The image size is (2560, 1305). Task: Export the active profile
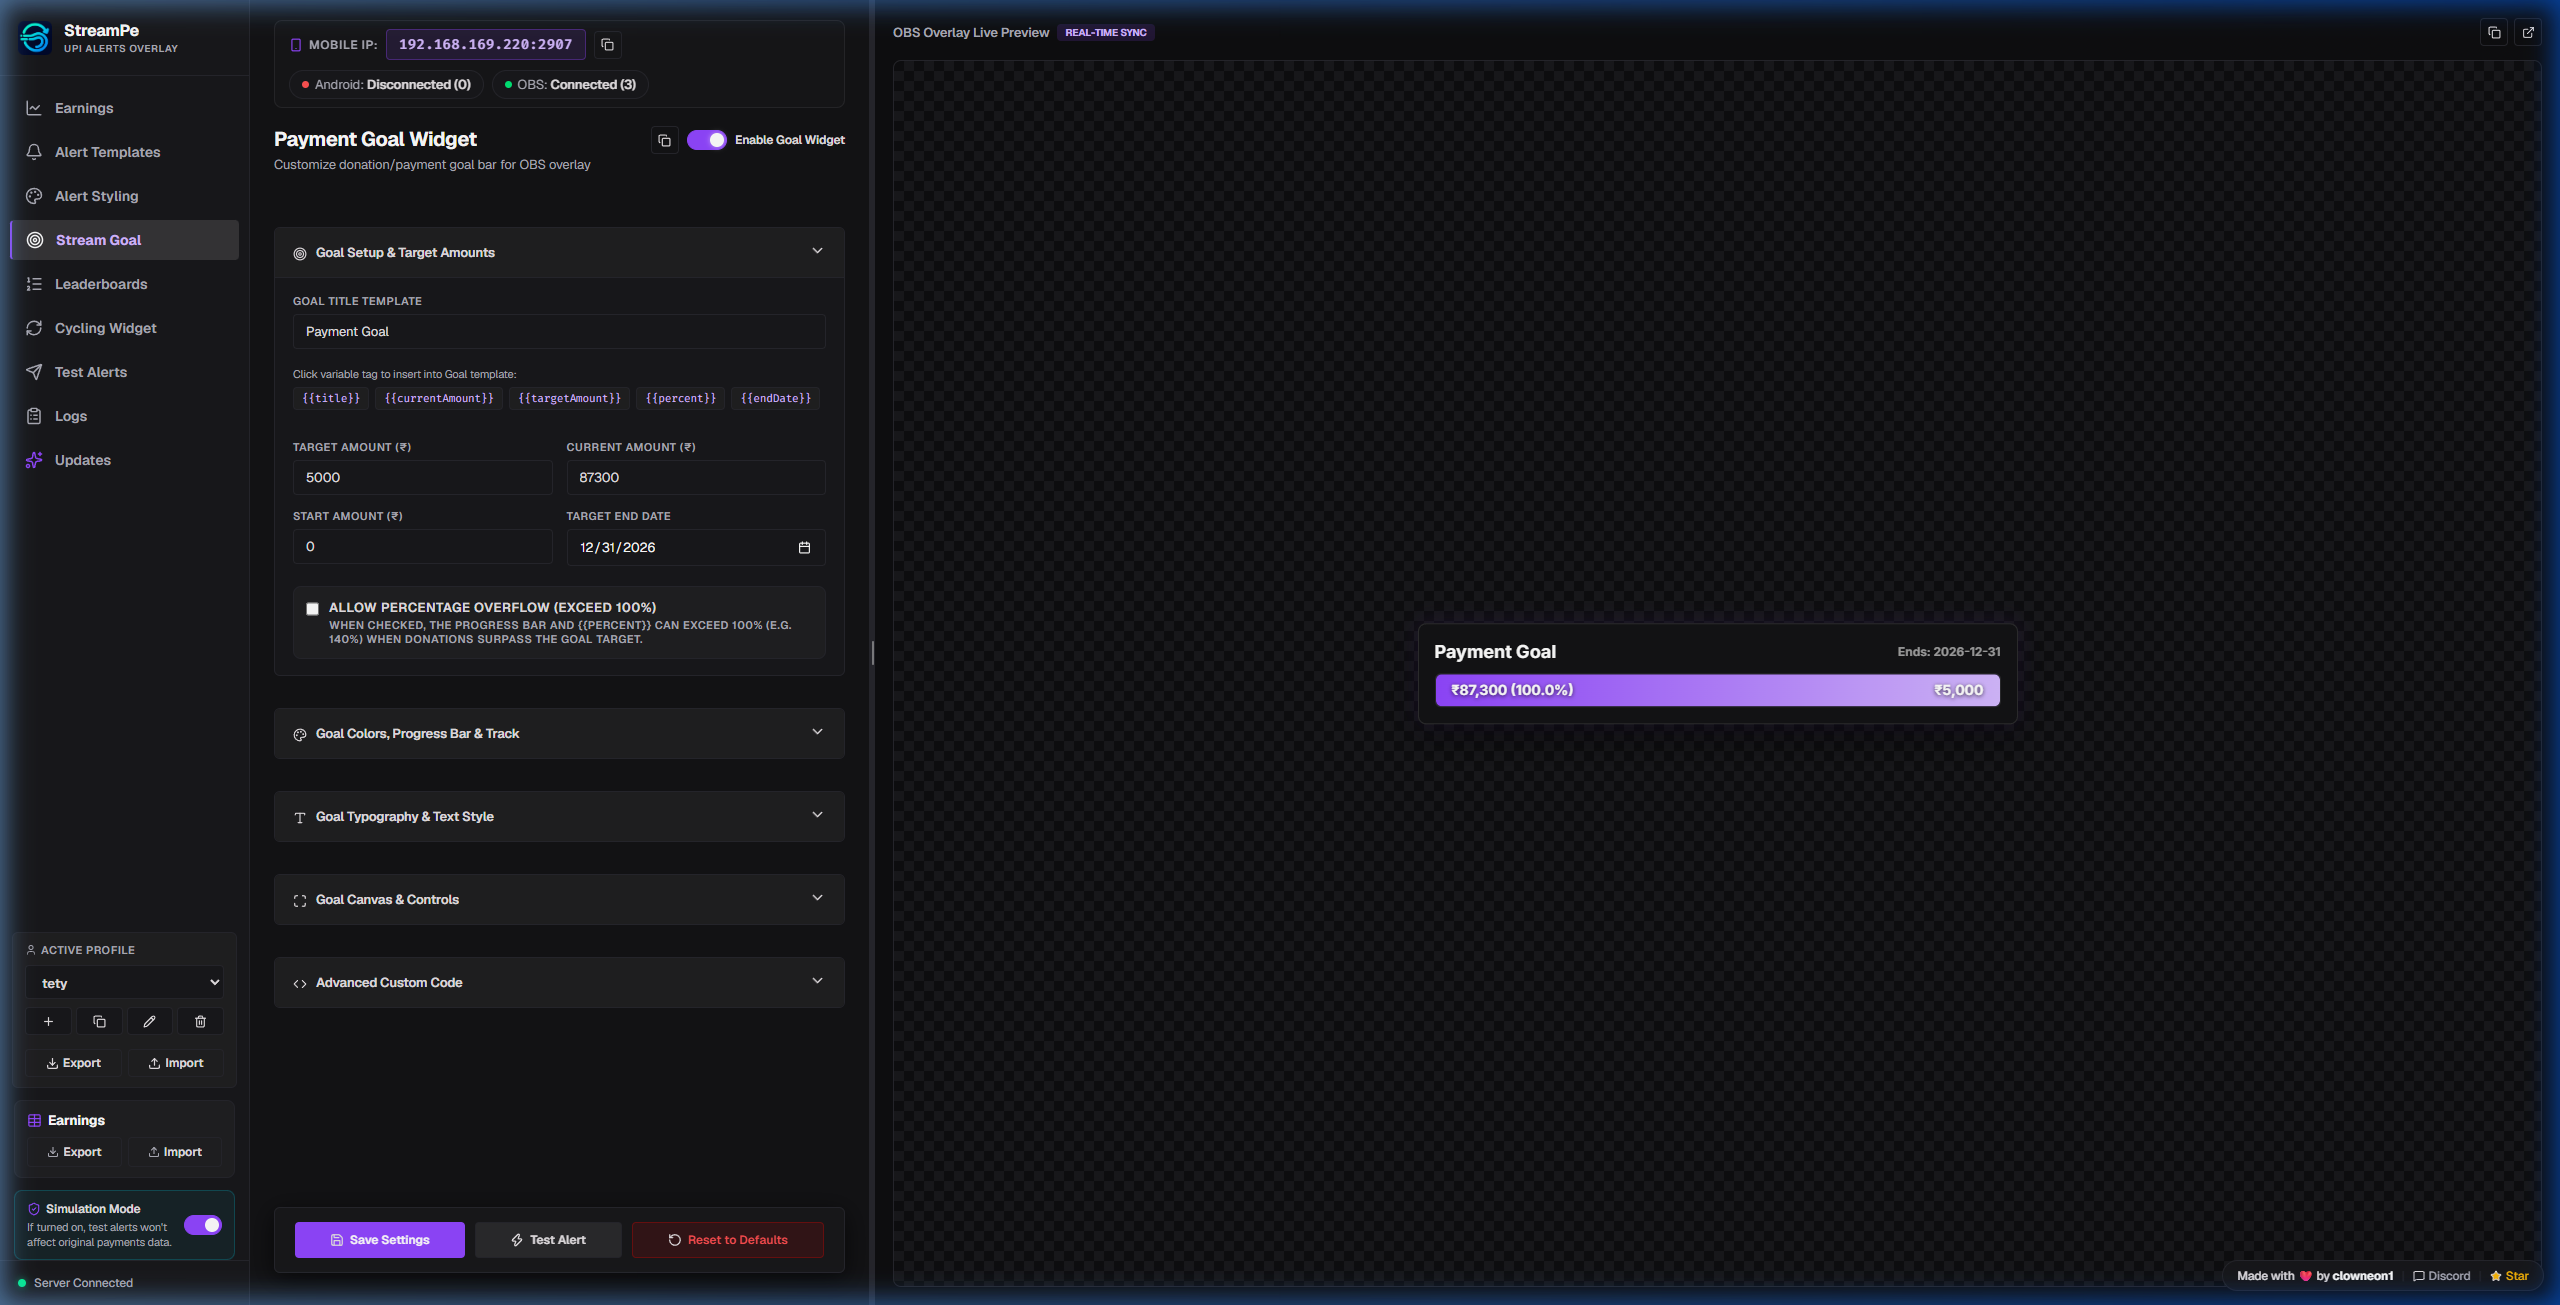tap(74, 1063)
